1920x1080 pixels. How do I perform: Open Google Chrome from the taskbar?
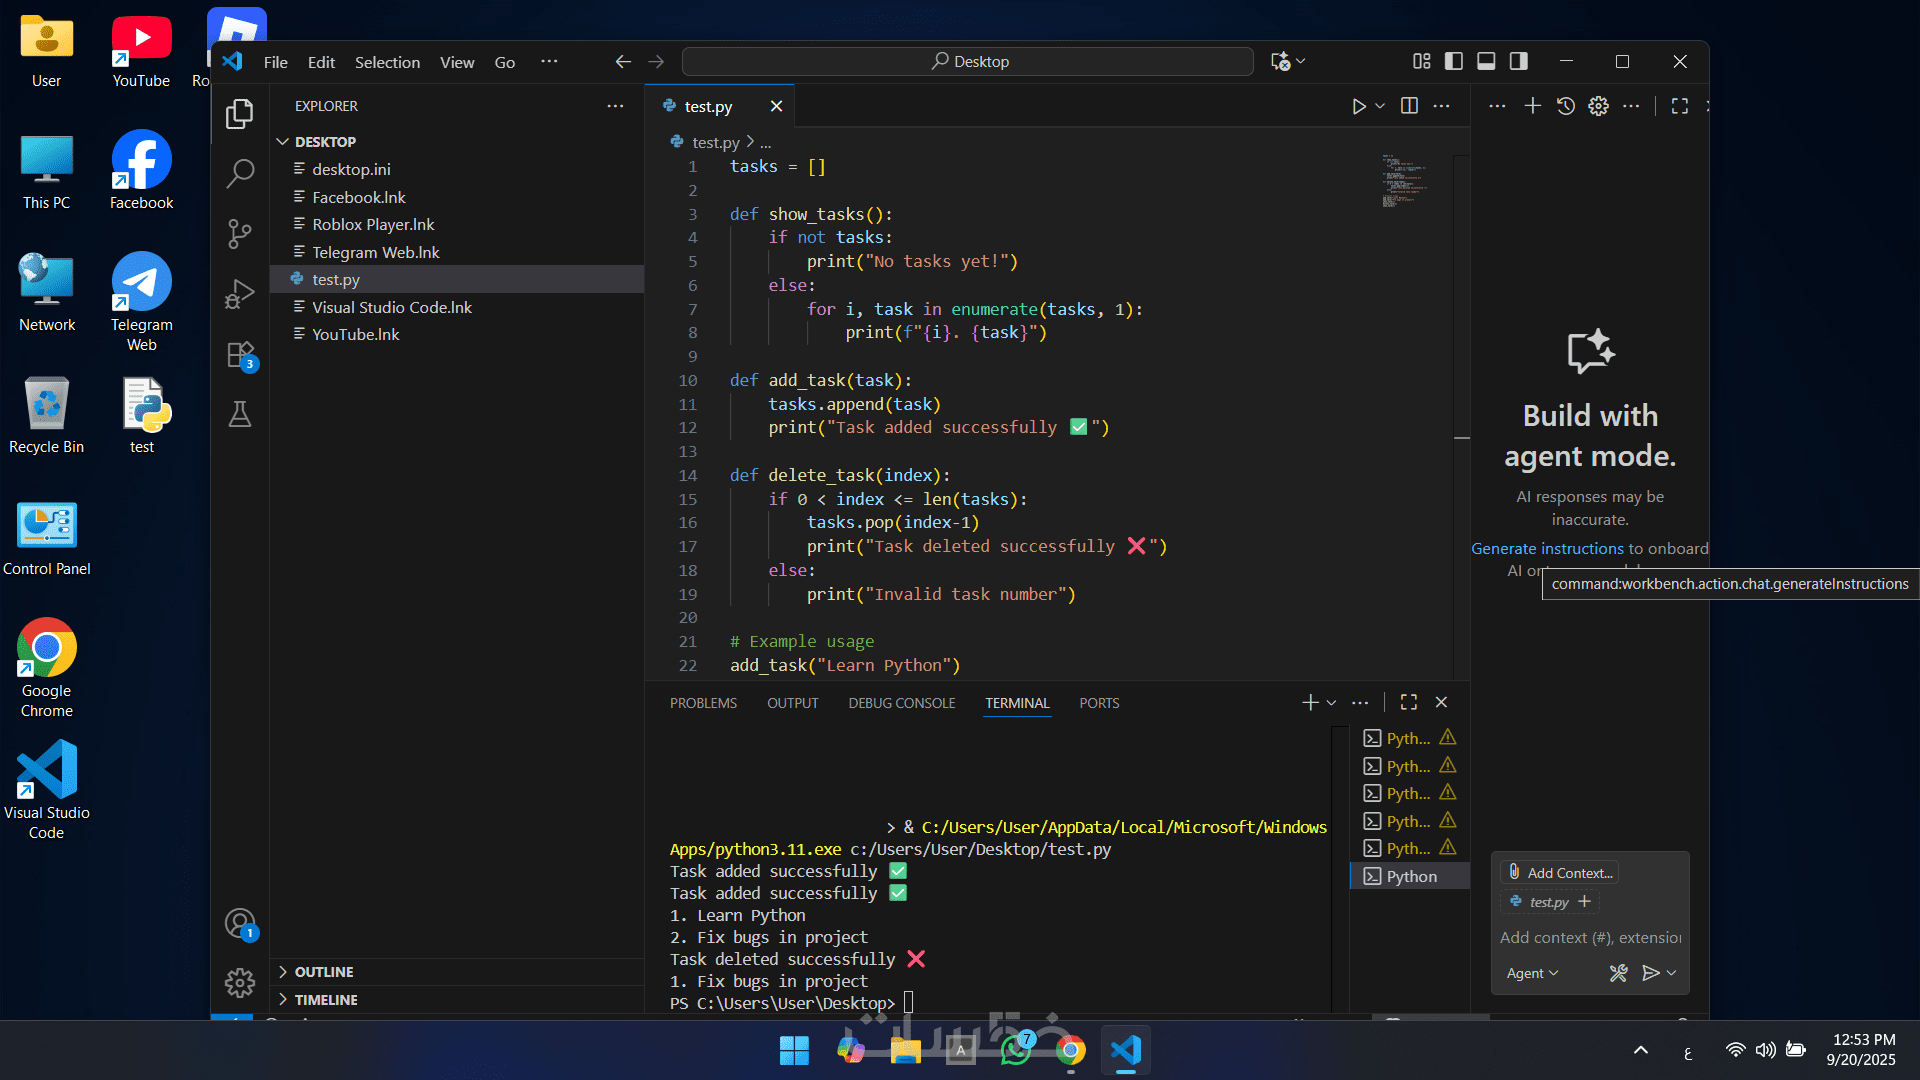click(x=1070, y=1050)
